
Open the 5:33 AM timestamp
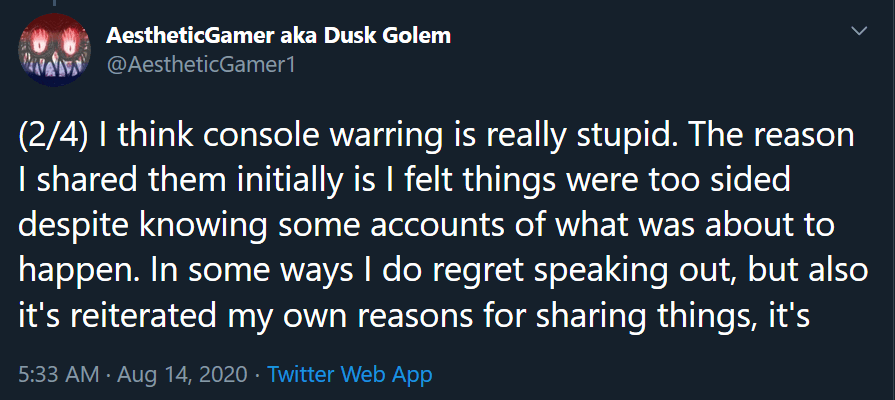59,375
